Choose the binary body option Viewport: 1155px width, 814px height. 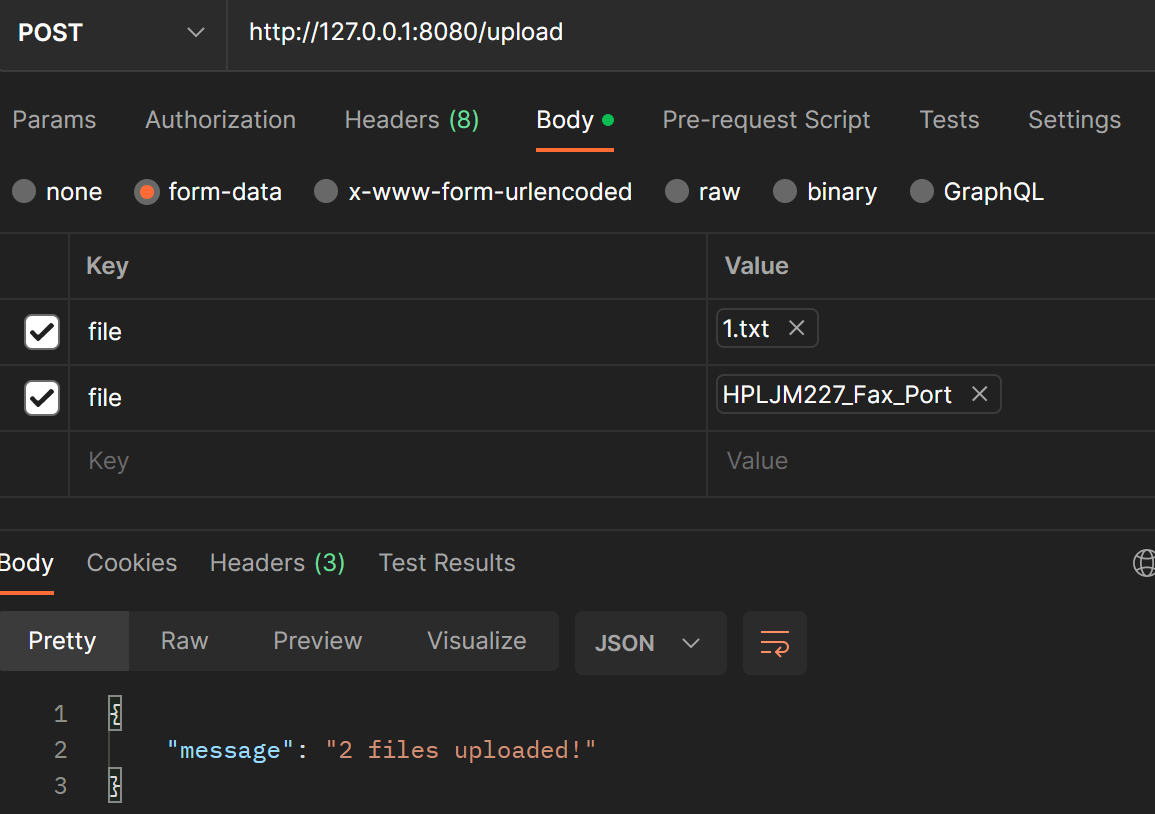click(785, 192)
